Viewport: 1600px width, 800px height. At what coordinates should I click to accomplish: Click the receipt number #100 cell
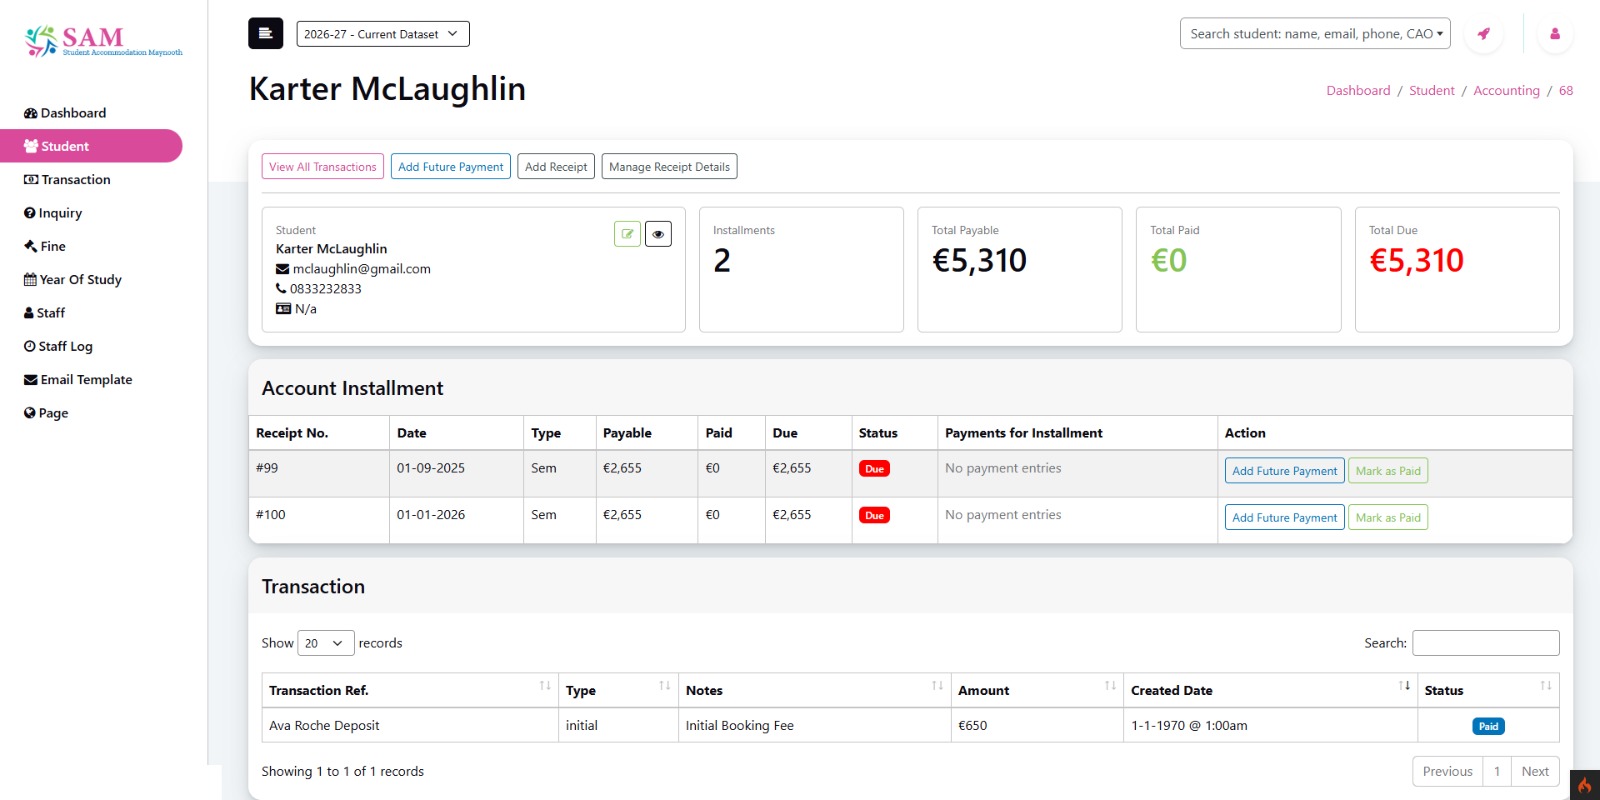point(319,521)
